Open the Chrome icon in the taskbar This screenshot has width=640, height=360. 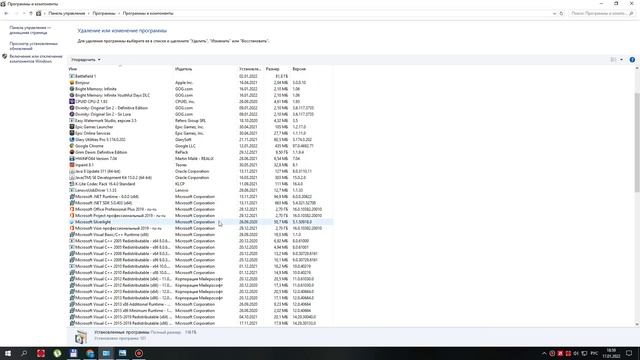[90, 353]
